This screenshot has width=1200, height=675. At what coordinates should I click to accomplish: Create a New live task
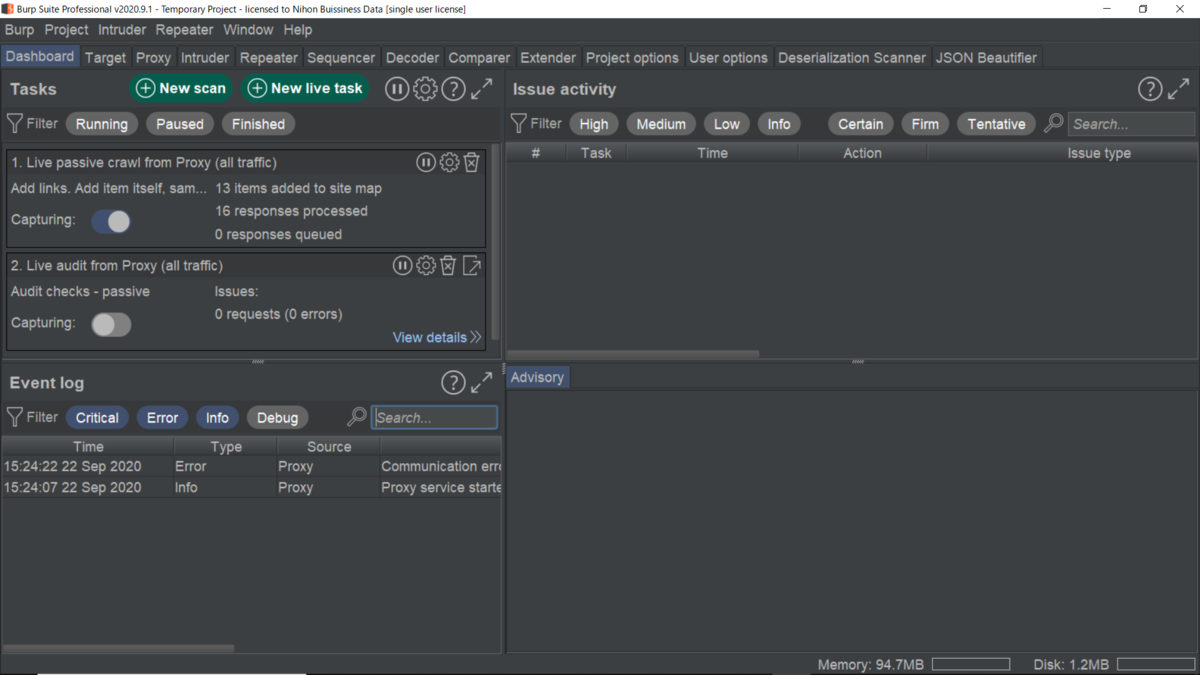pos(306,88)
